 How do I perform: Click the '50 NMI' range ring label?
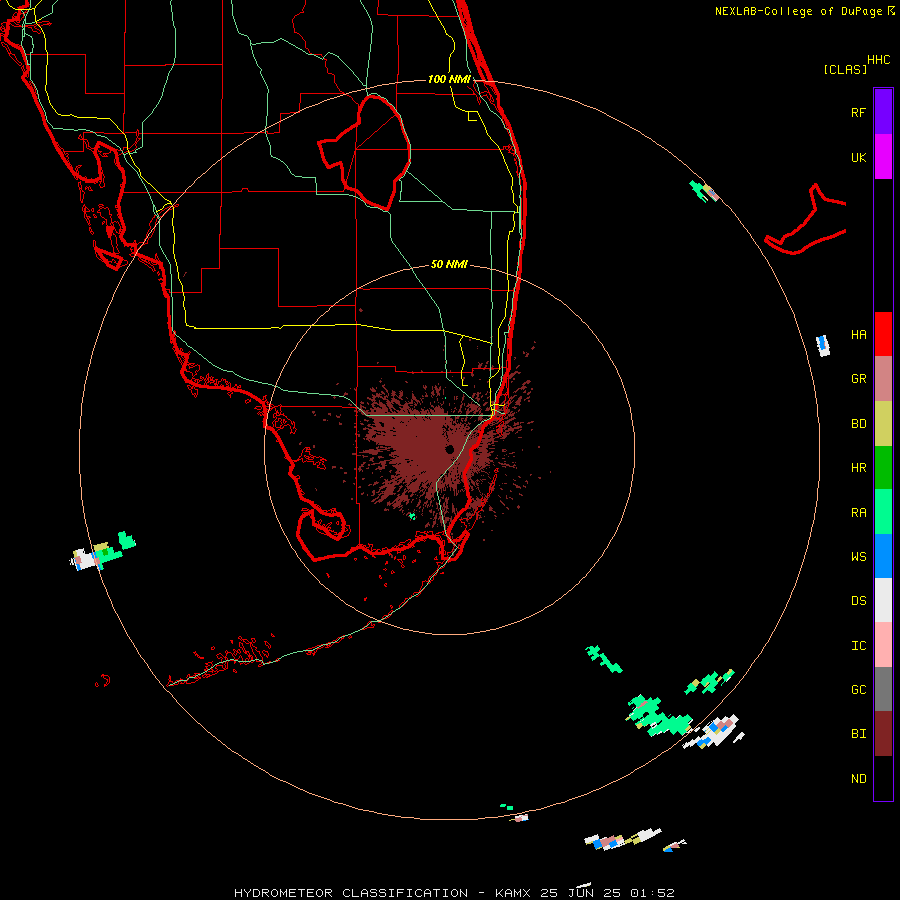[x=449, y=264]
